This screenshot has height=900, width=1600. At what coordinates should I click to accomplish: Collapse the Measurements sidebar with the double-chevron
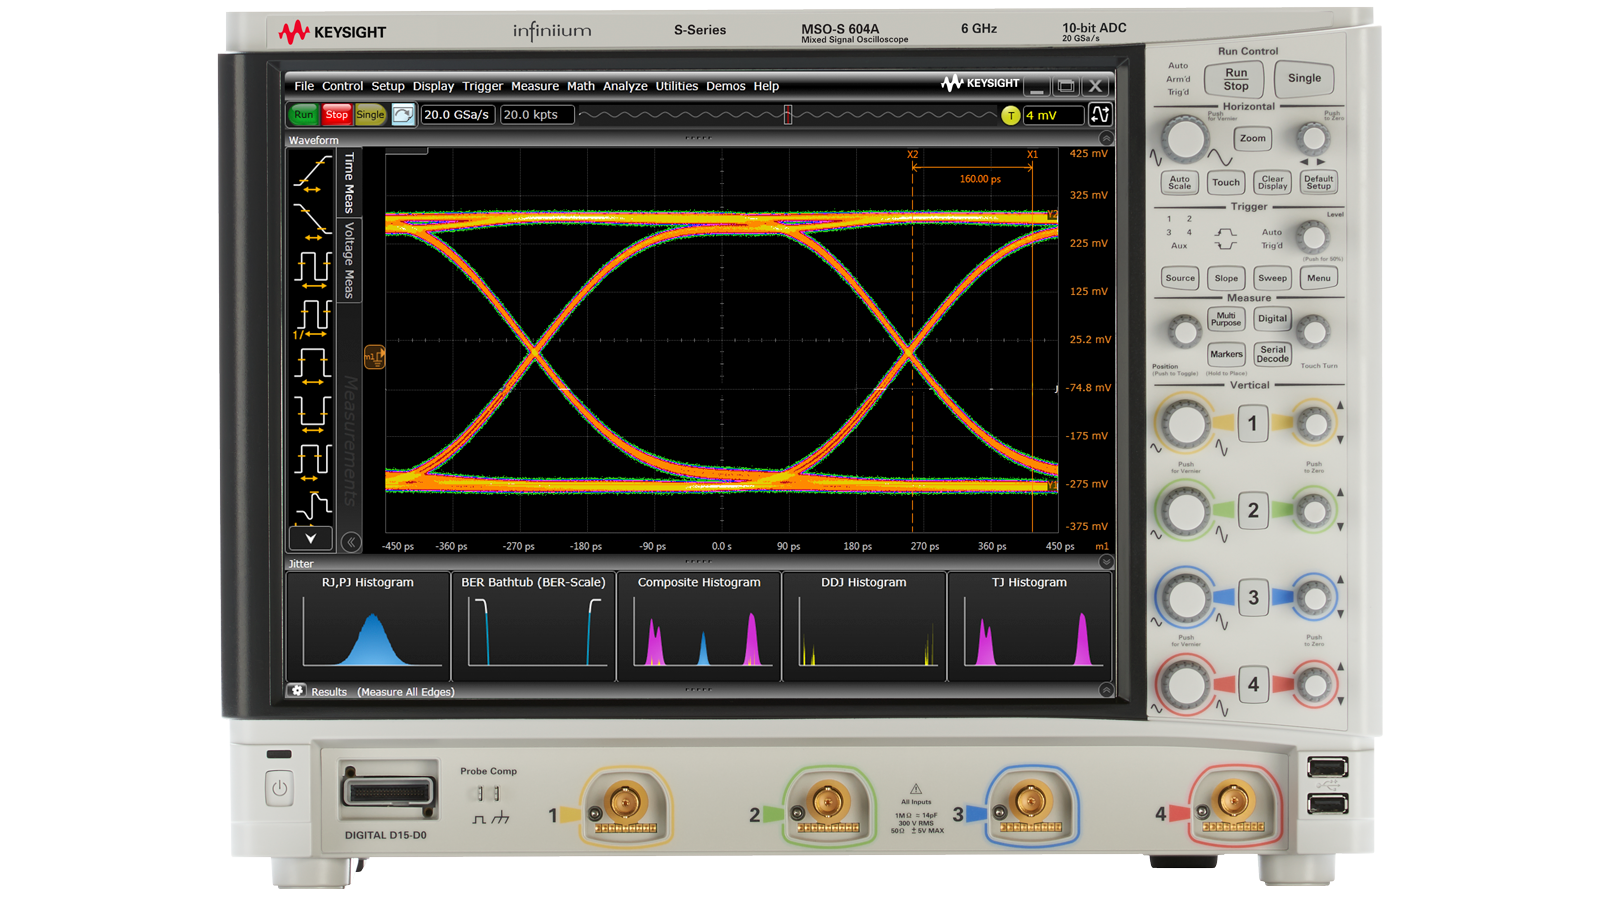pyautogui.click(x=351, y=540)
